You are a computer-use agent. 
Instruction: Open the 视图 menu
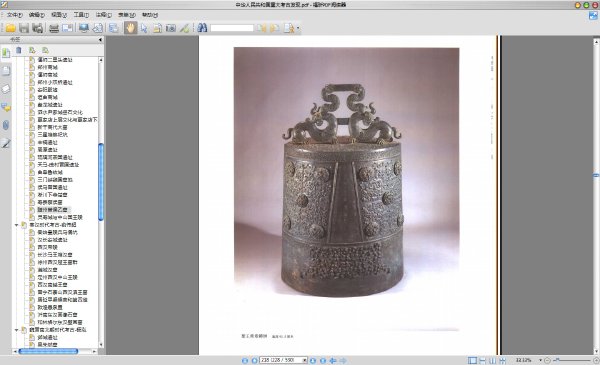(59, 15)
